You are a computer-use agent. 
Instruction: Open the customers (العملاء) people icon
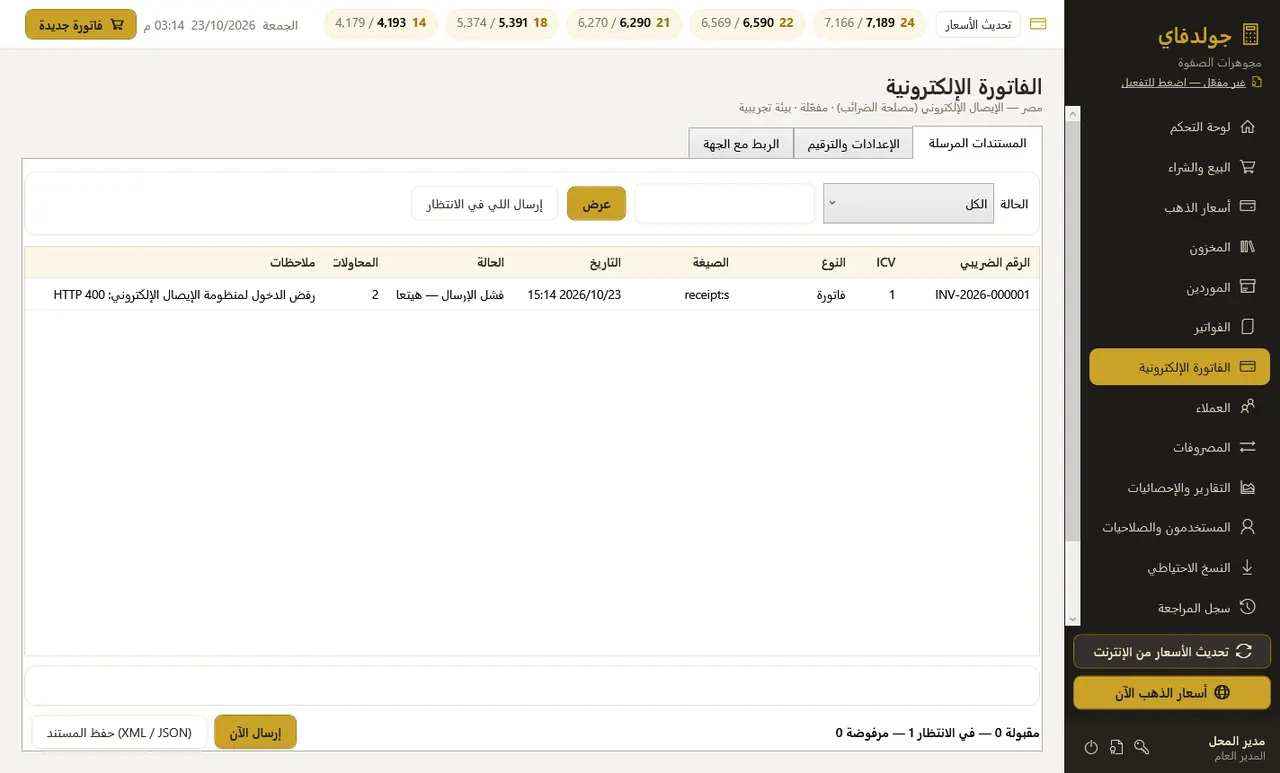1247,407
